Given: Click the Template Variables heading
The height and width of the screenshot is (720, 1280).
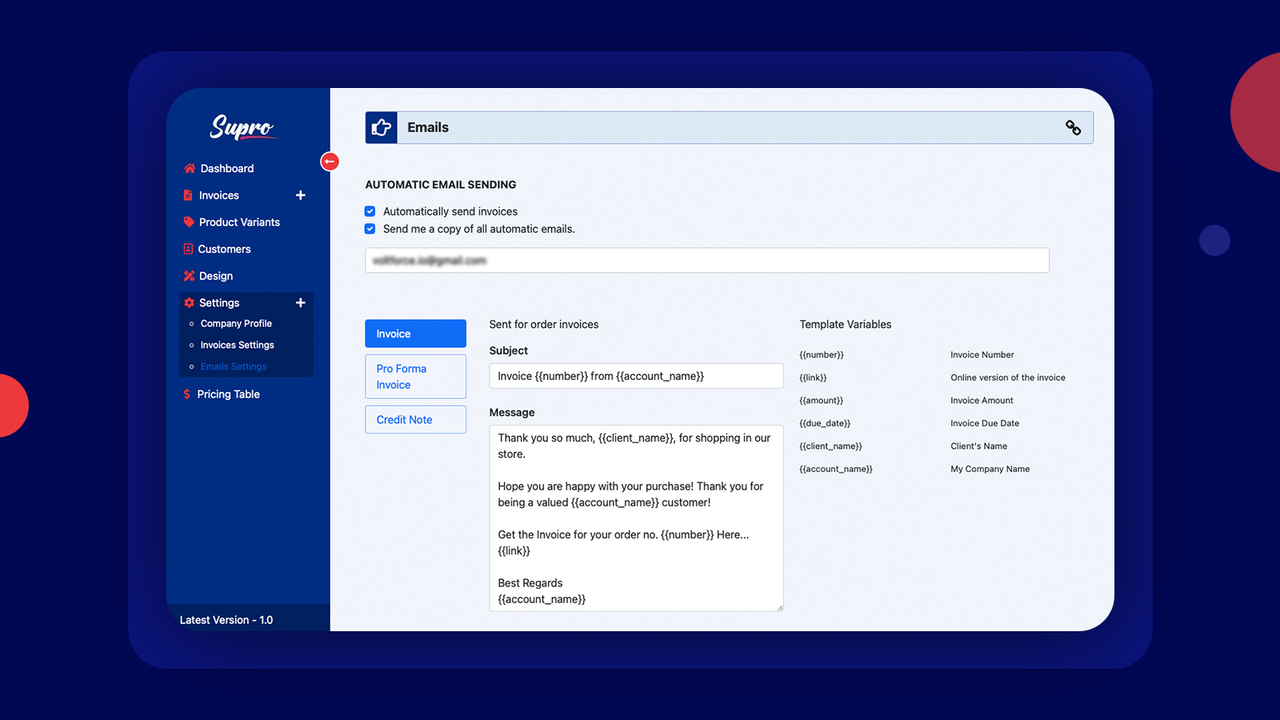Looking at the screenshot, I should [845, 325].
